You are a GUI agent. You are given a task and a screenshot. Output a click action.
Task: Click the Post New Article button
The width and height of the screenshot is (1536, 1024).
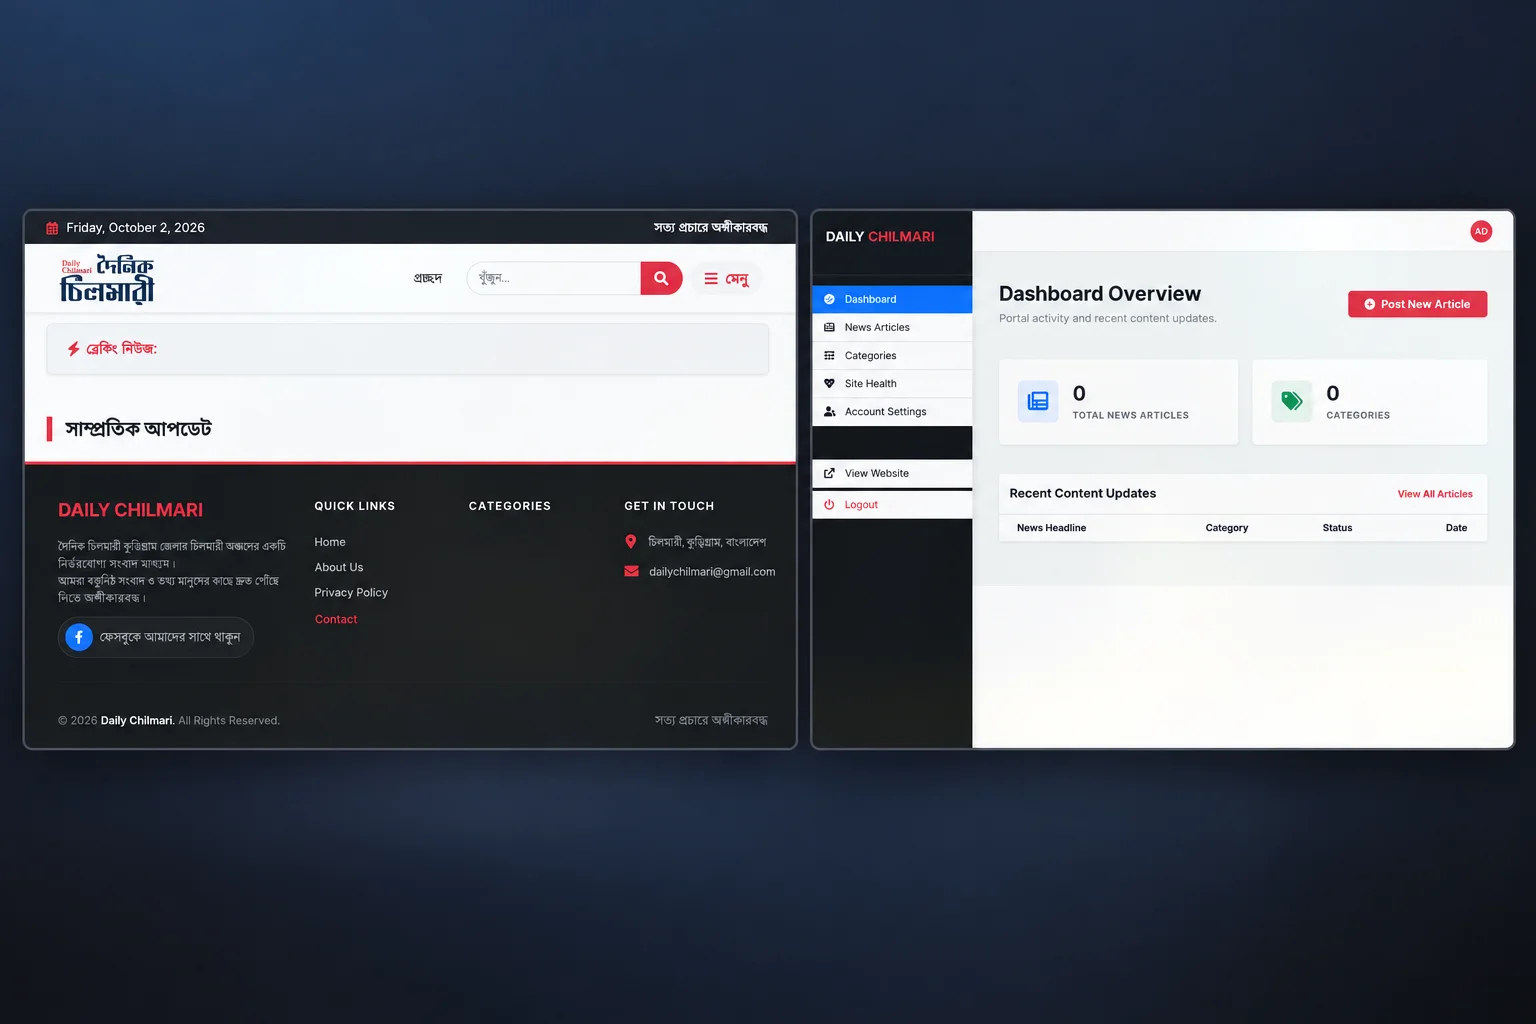tap(1417, 304)
